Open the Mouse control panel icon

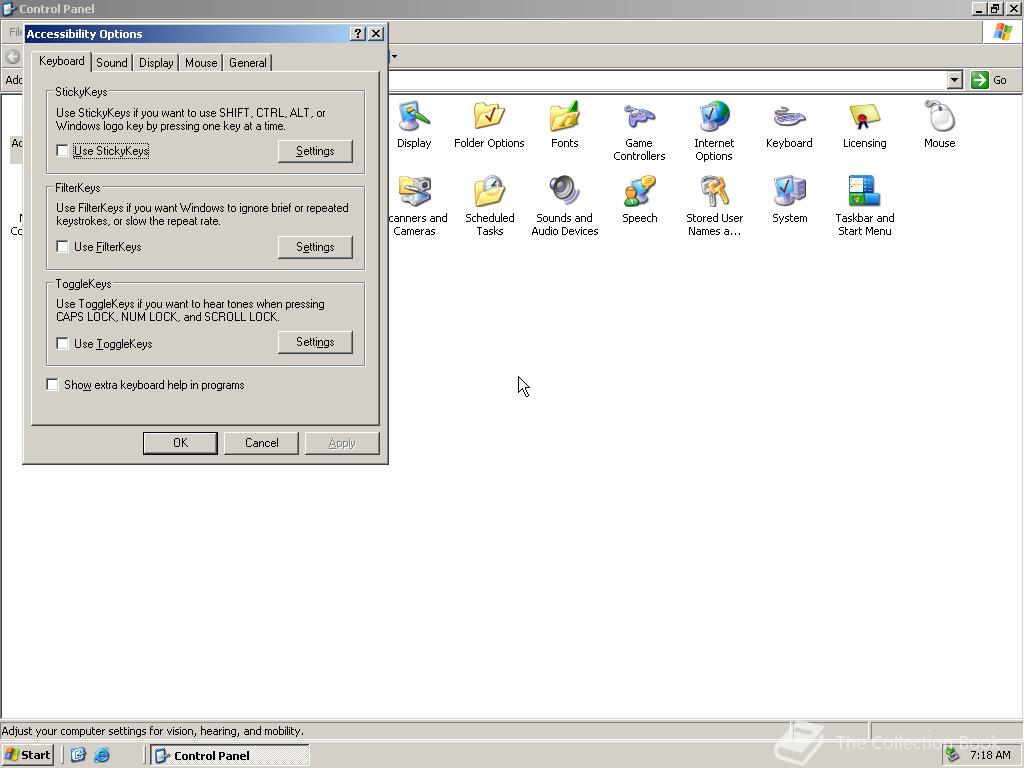point(939,124)
